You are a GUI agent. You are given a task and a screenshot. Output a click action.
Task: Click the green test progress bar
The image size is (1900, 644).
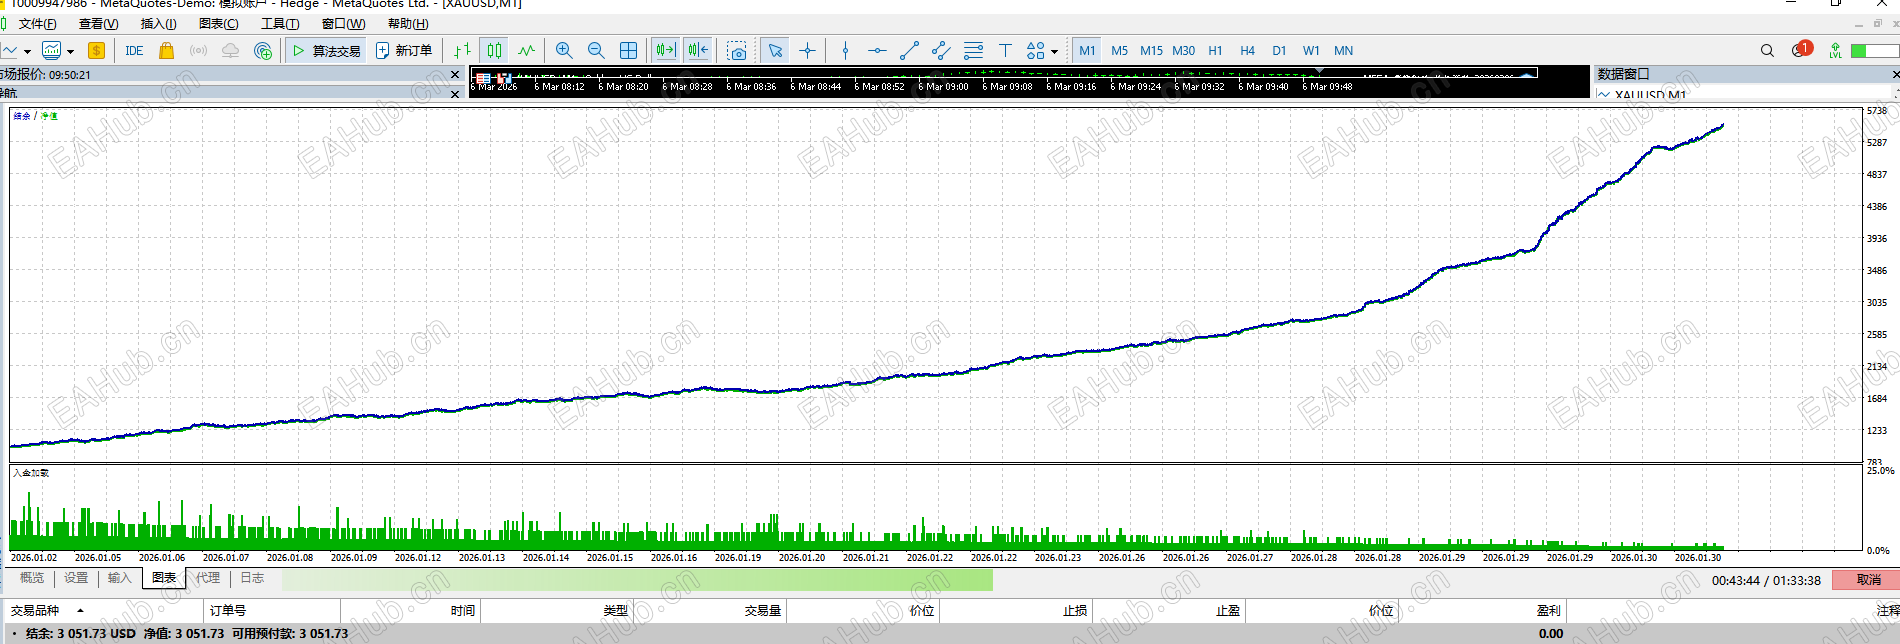637,580
